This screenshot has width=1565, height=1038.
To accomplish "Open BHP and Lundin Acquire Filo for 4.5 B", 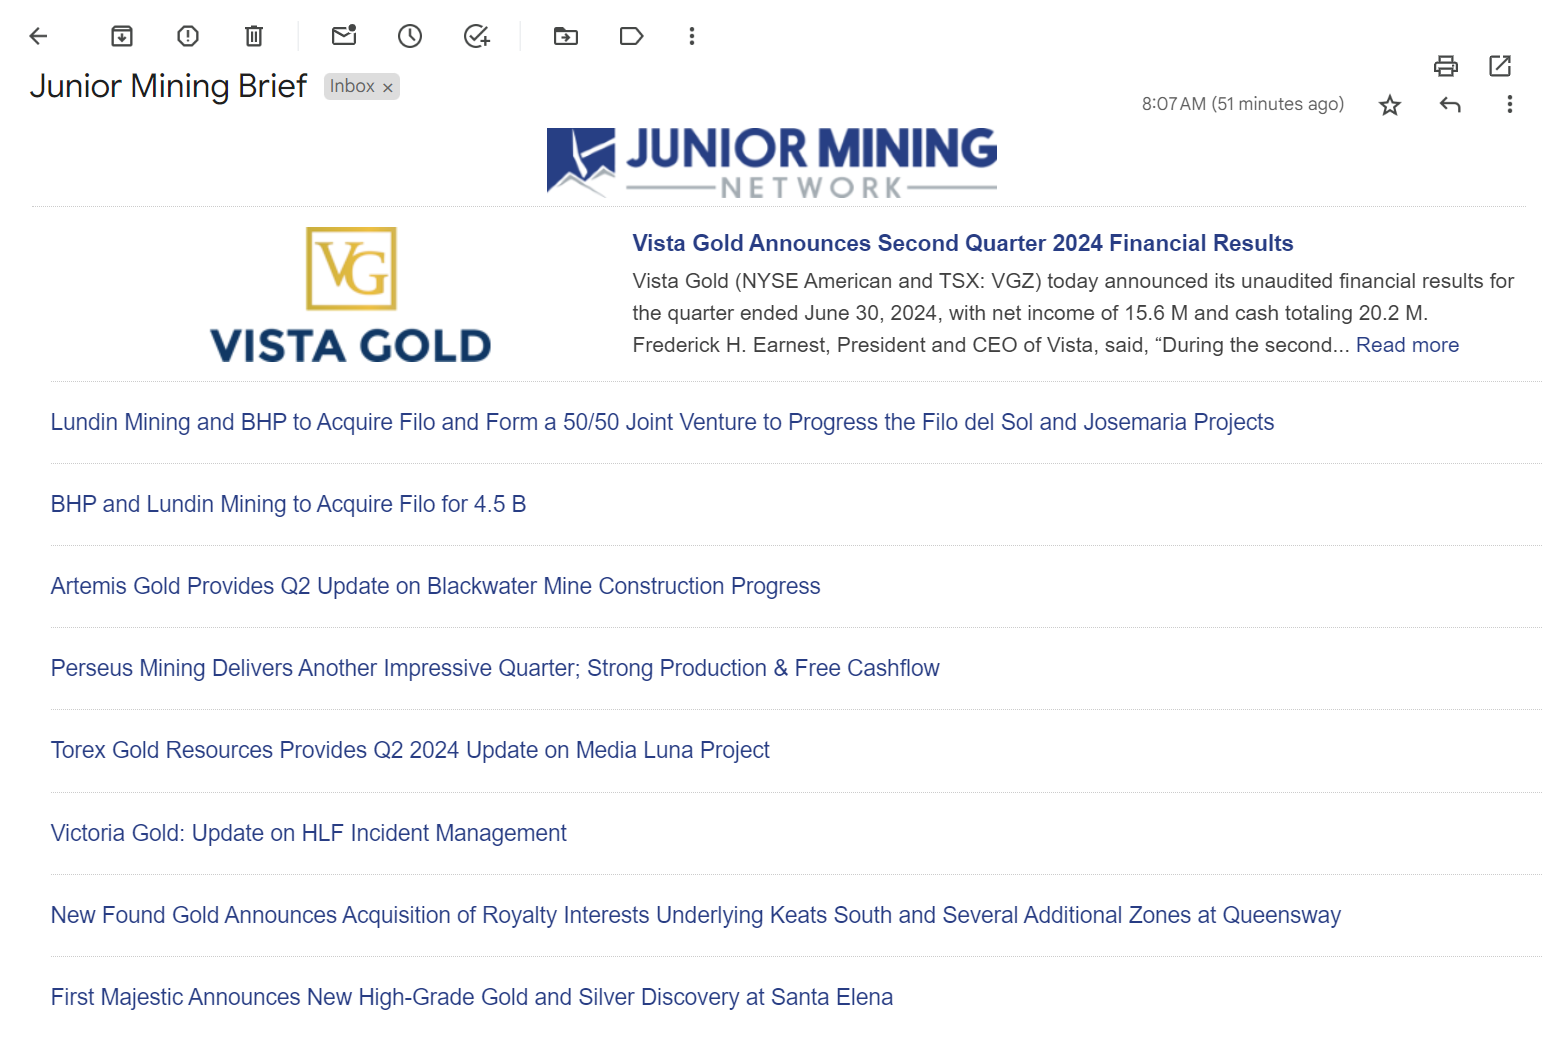I will coord(288,504).
